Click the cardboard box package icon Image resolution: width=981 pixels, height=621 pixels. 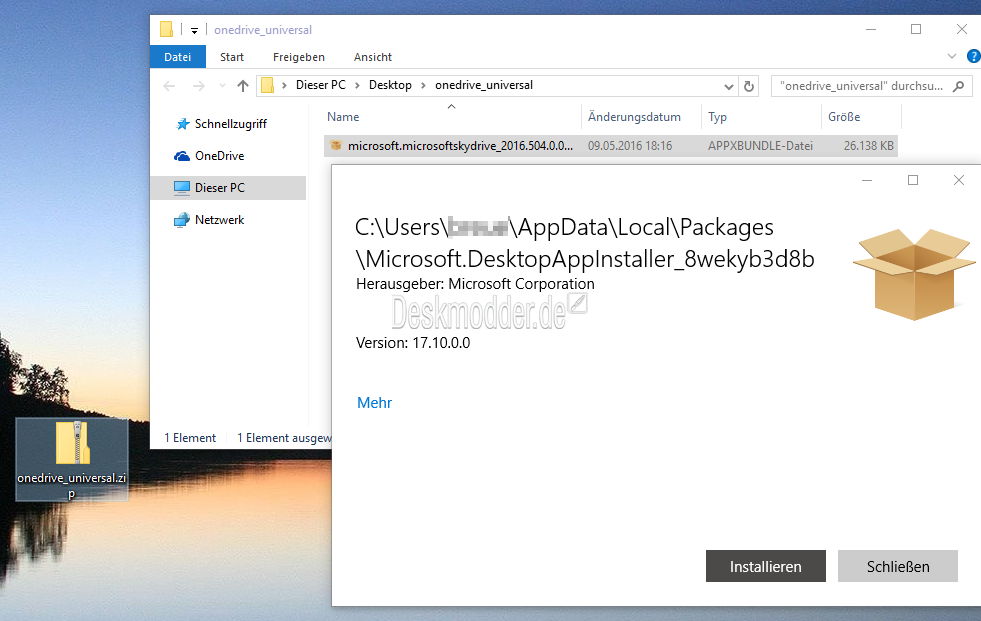[914, 275]
